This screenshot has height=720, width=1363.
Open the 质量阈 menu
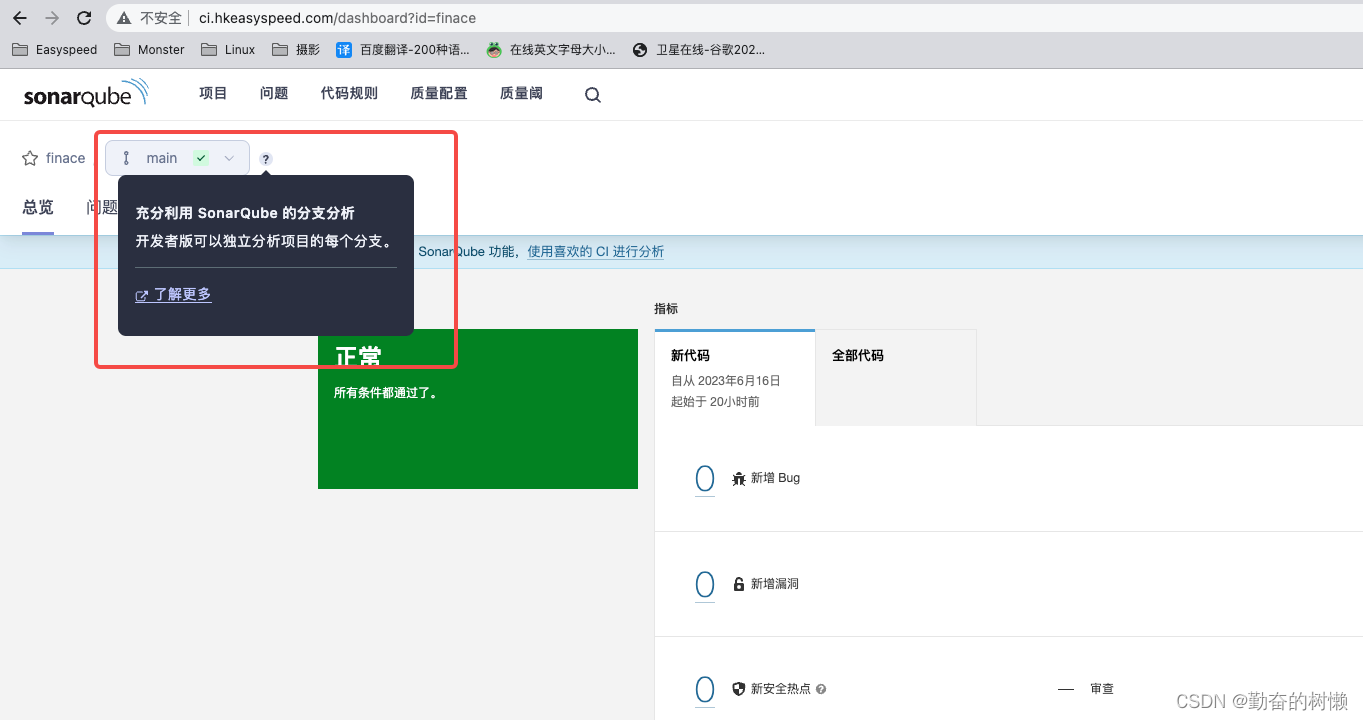click(x=521, y=94)
